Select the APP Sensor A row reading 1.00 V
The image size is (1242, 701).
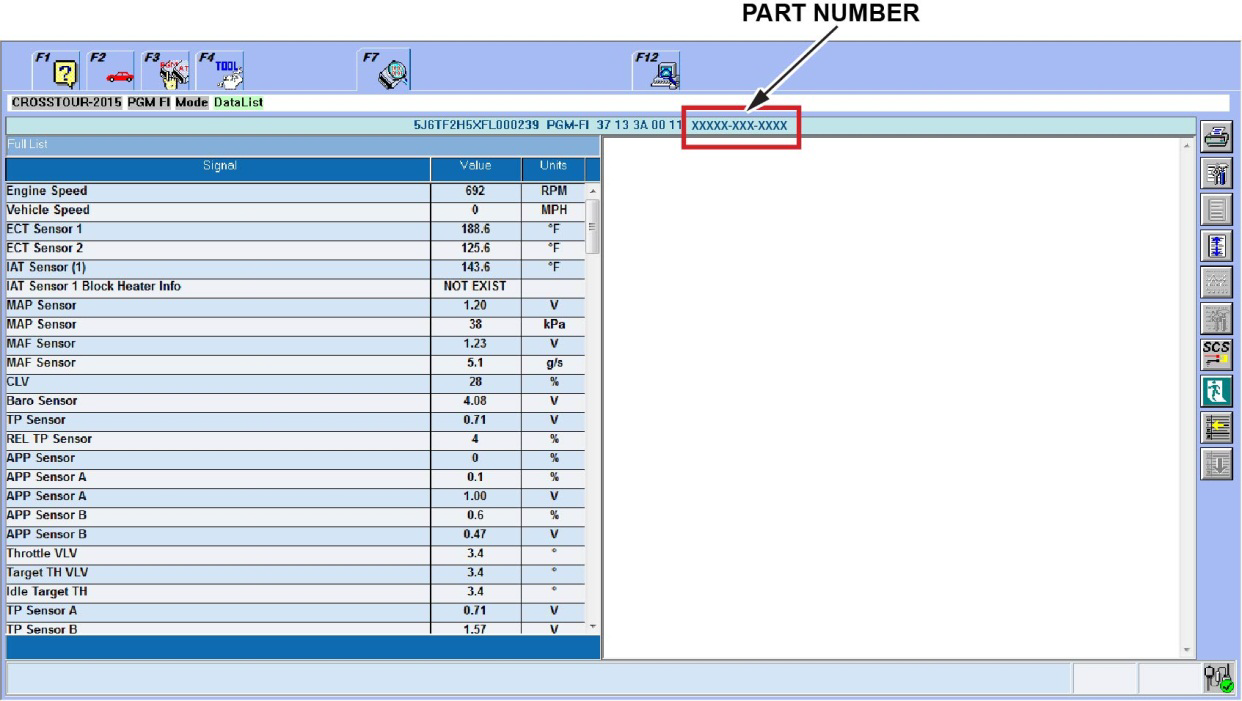click(294, 495)
